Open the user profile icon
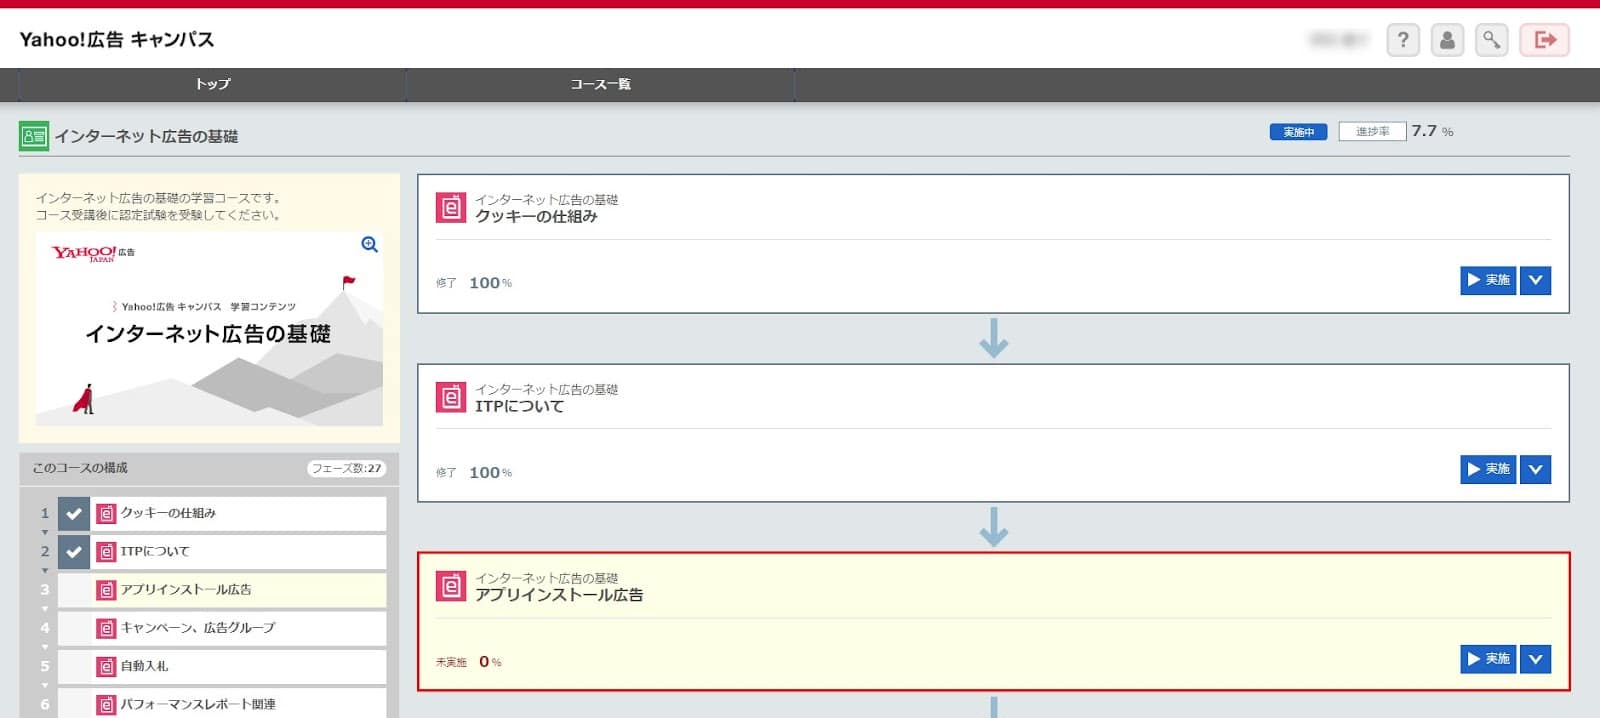The height and width of the screenshot is (718, 1600). [x=1447, y=40]
